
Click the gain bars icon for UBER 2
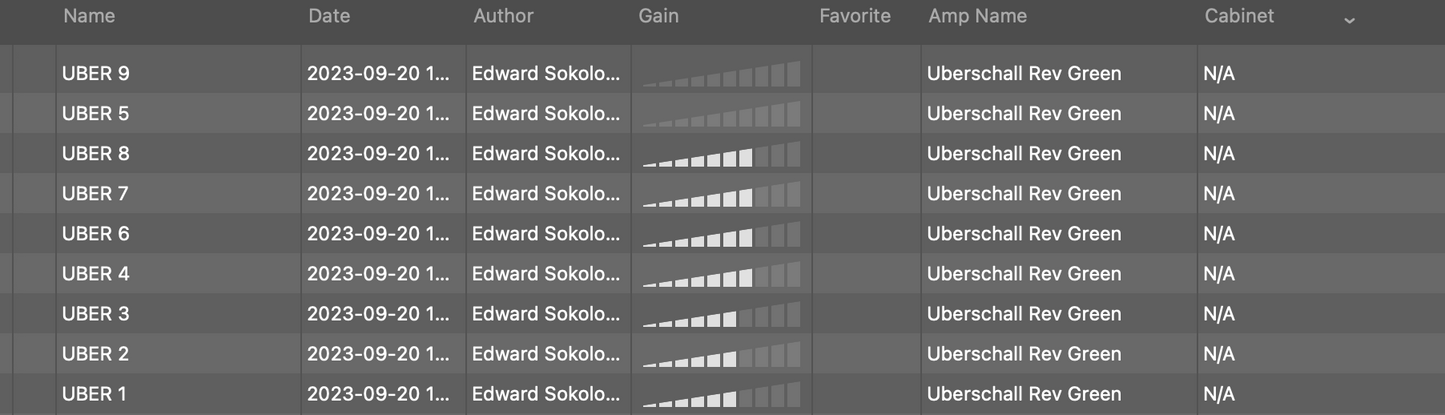pyautogui.click(x=721, y=355)
